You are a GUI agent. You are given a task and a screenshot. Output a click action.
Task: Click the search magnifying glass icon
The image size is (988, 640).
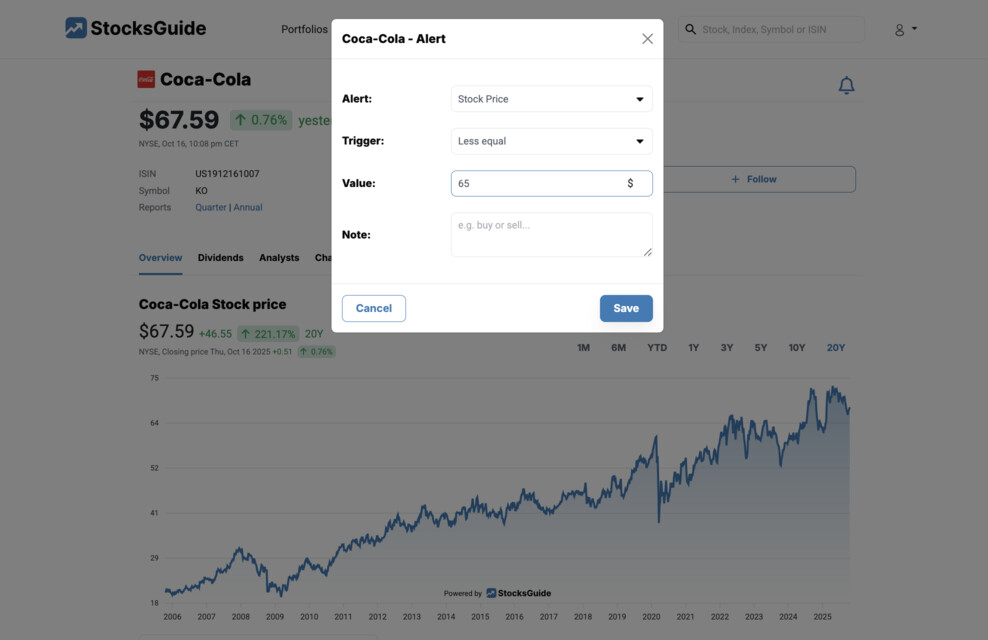(691, 29)
